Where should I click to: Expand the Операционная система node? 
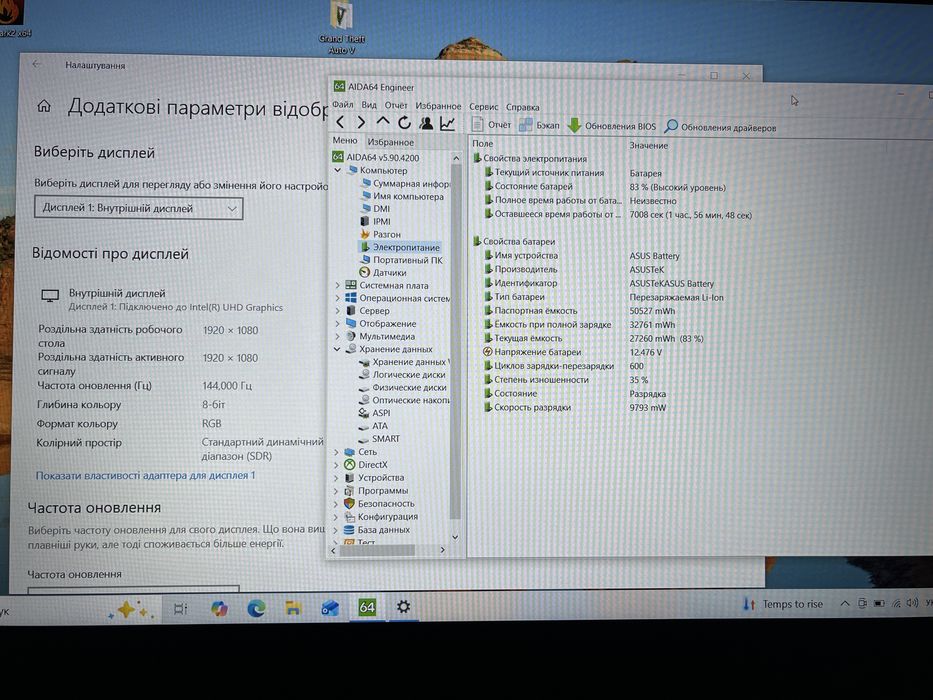click(337, 298)
